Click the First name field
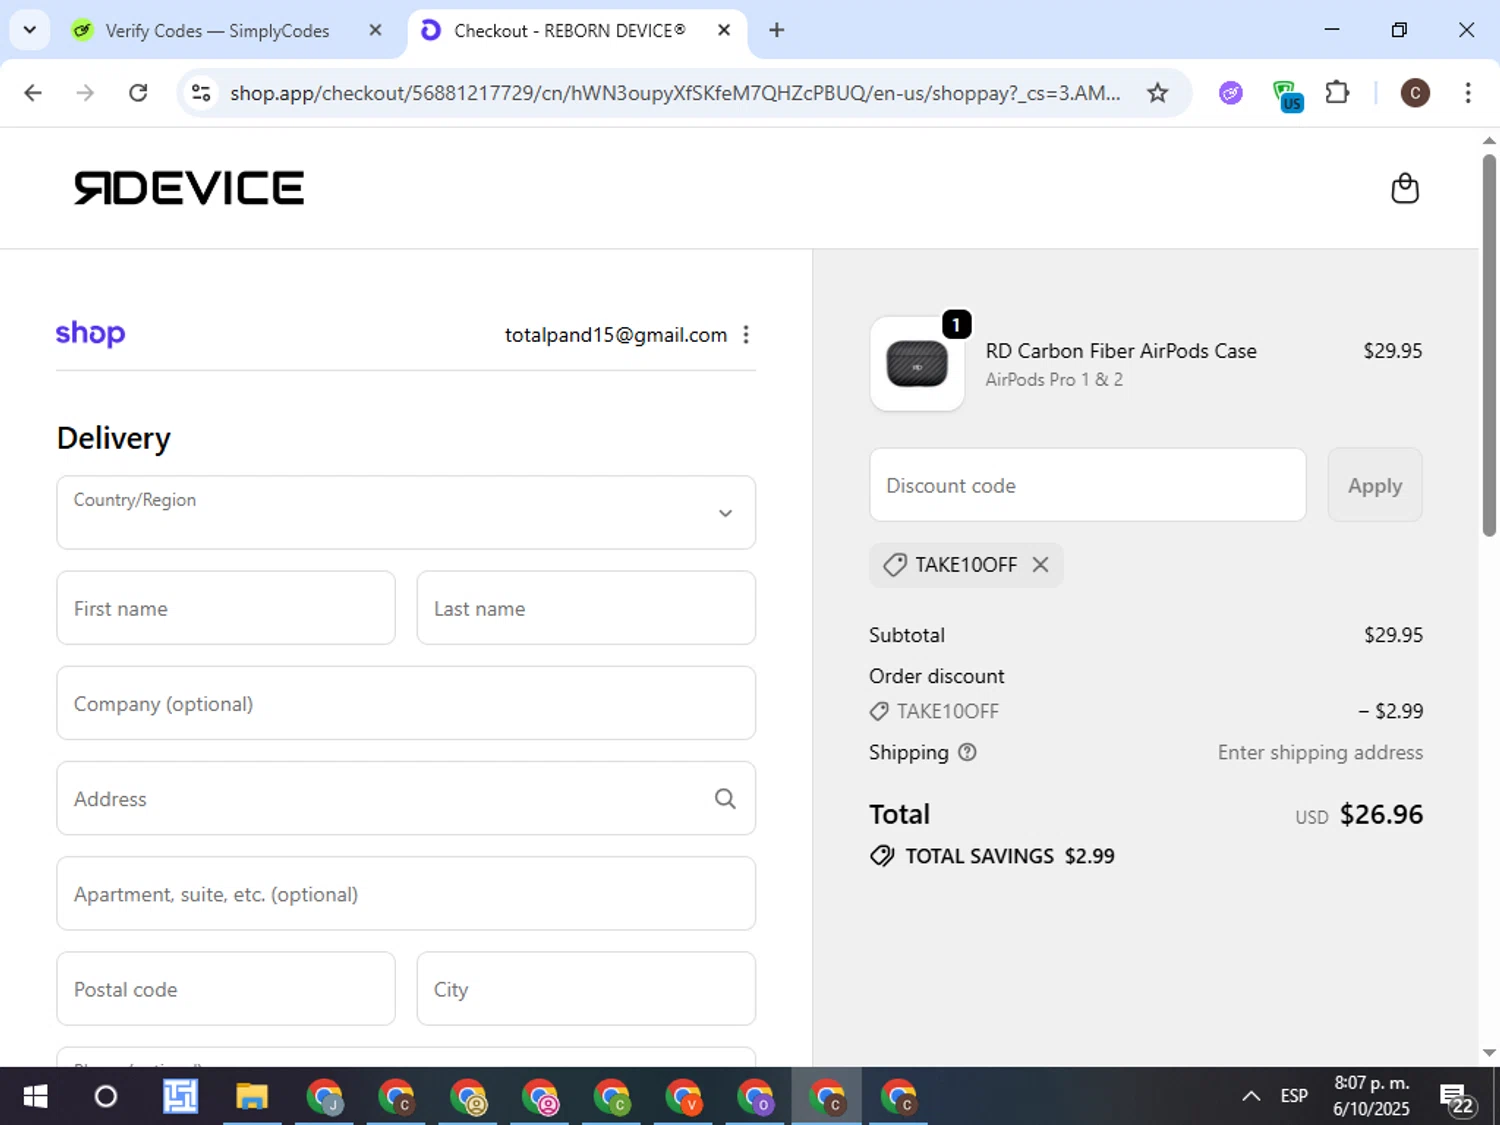Image resolution: width=1500 pixels, height=1125 pixels. (x=226, y=608)
